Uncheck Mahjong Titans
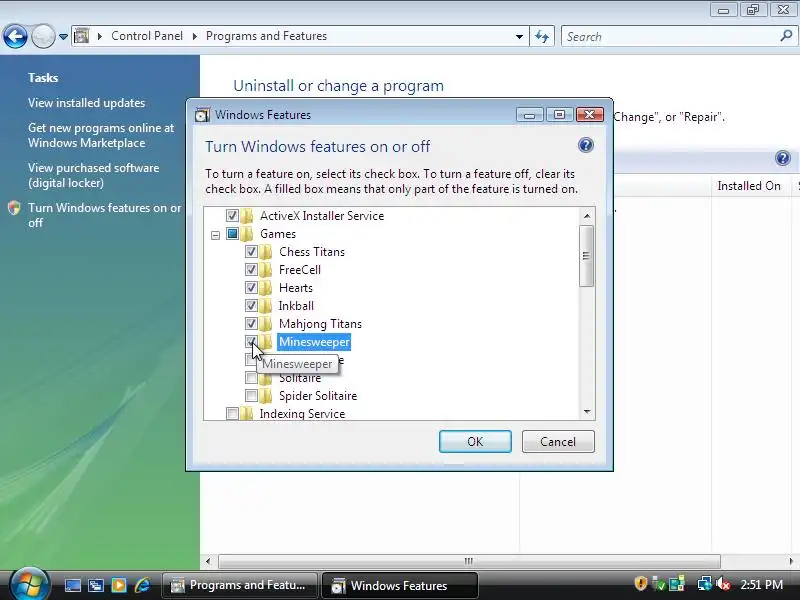This screenshot has height=600, width=800. tap(251, 323)
